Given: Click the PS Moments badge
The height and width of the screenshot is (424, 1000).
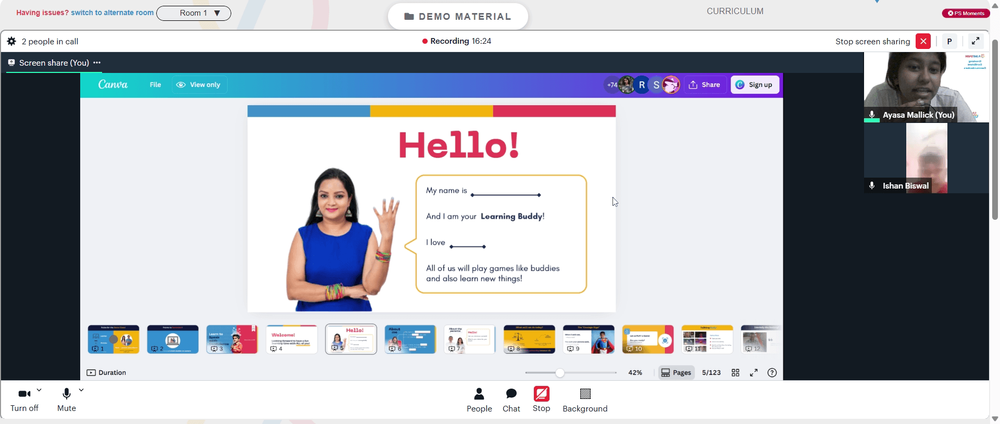Looking at the screenshot, I should pyautogui.click(x=966, y=13).
